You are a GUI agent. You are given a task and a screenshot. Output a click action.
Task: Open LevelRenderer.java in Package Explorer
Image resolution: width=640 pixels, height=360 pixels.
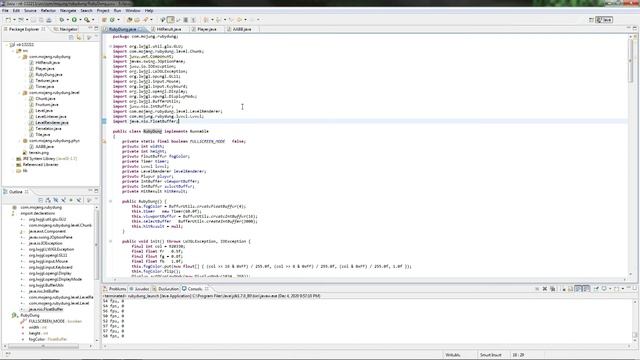tap(52, 122)
